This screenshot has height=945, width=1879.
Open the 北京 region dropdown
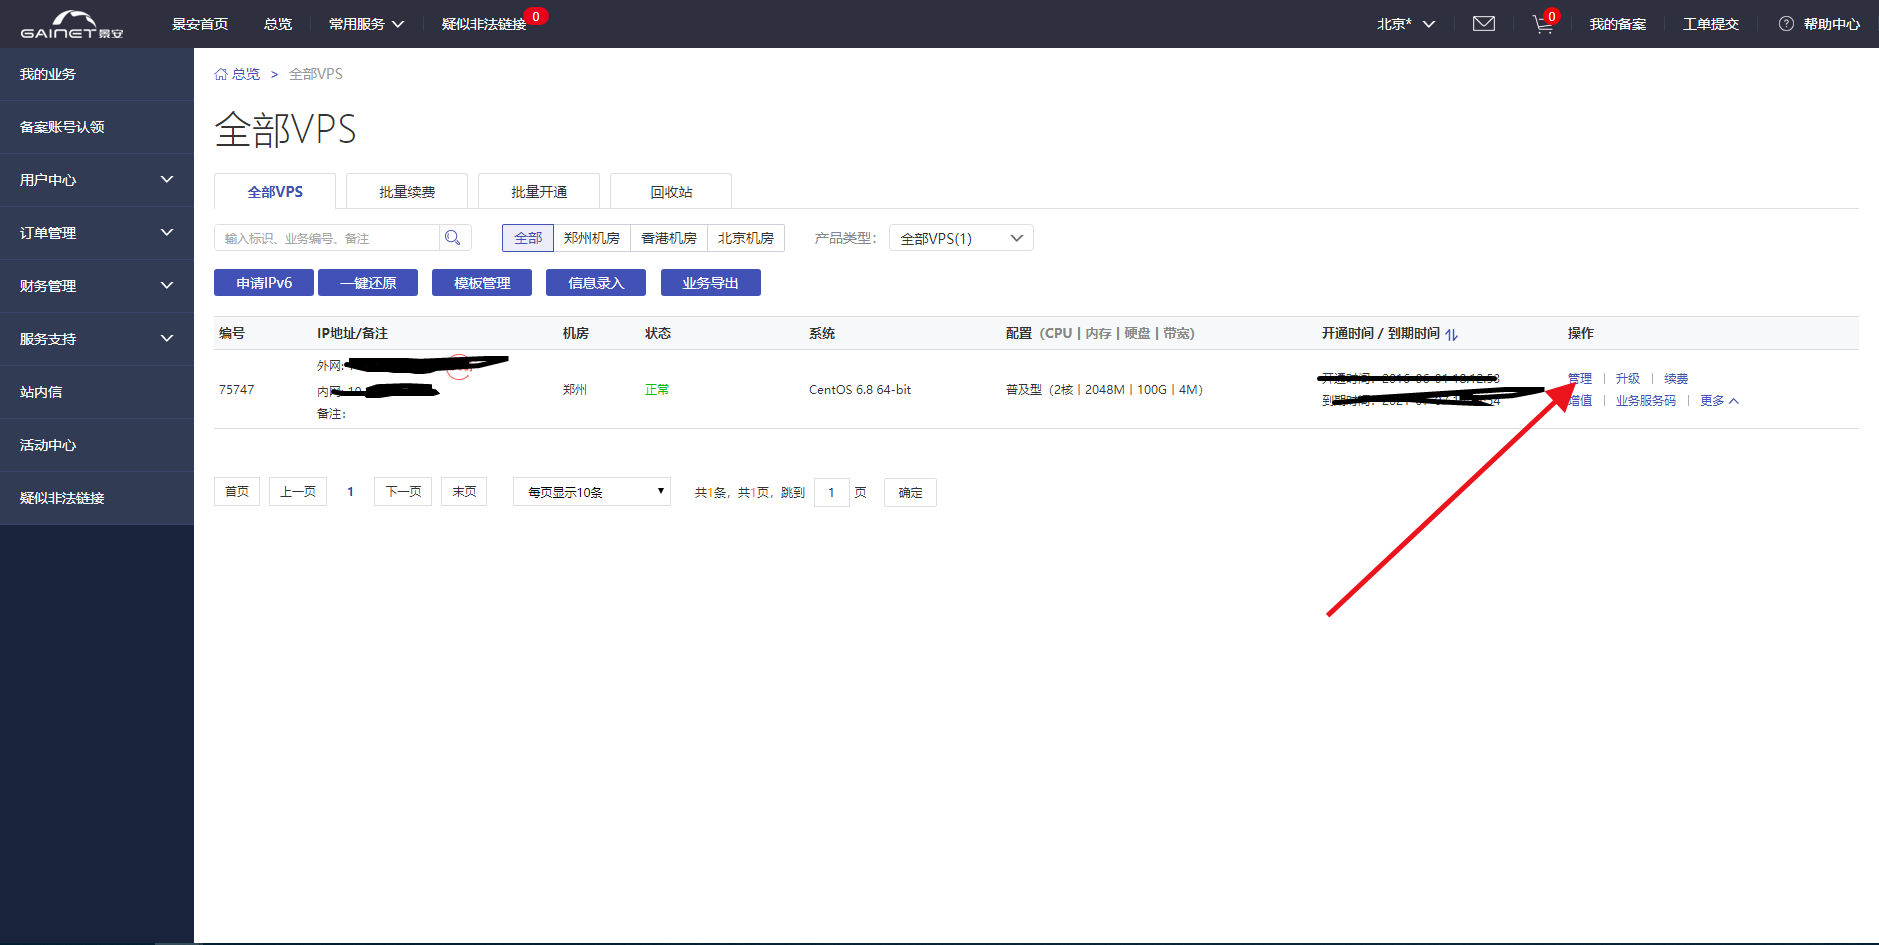tap(1406, 24)
